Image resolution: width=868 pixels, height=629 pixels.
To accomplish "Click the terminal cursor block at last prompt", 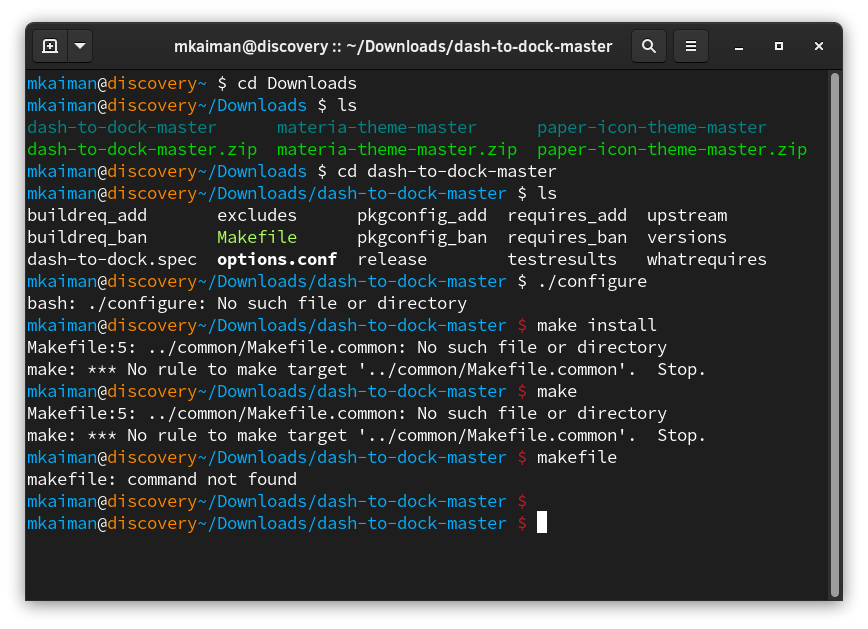I will [542, 523].
